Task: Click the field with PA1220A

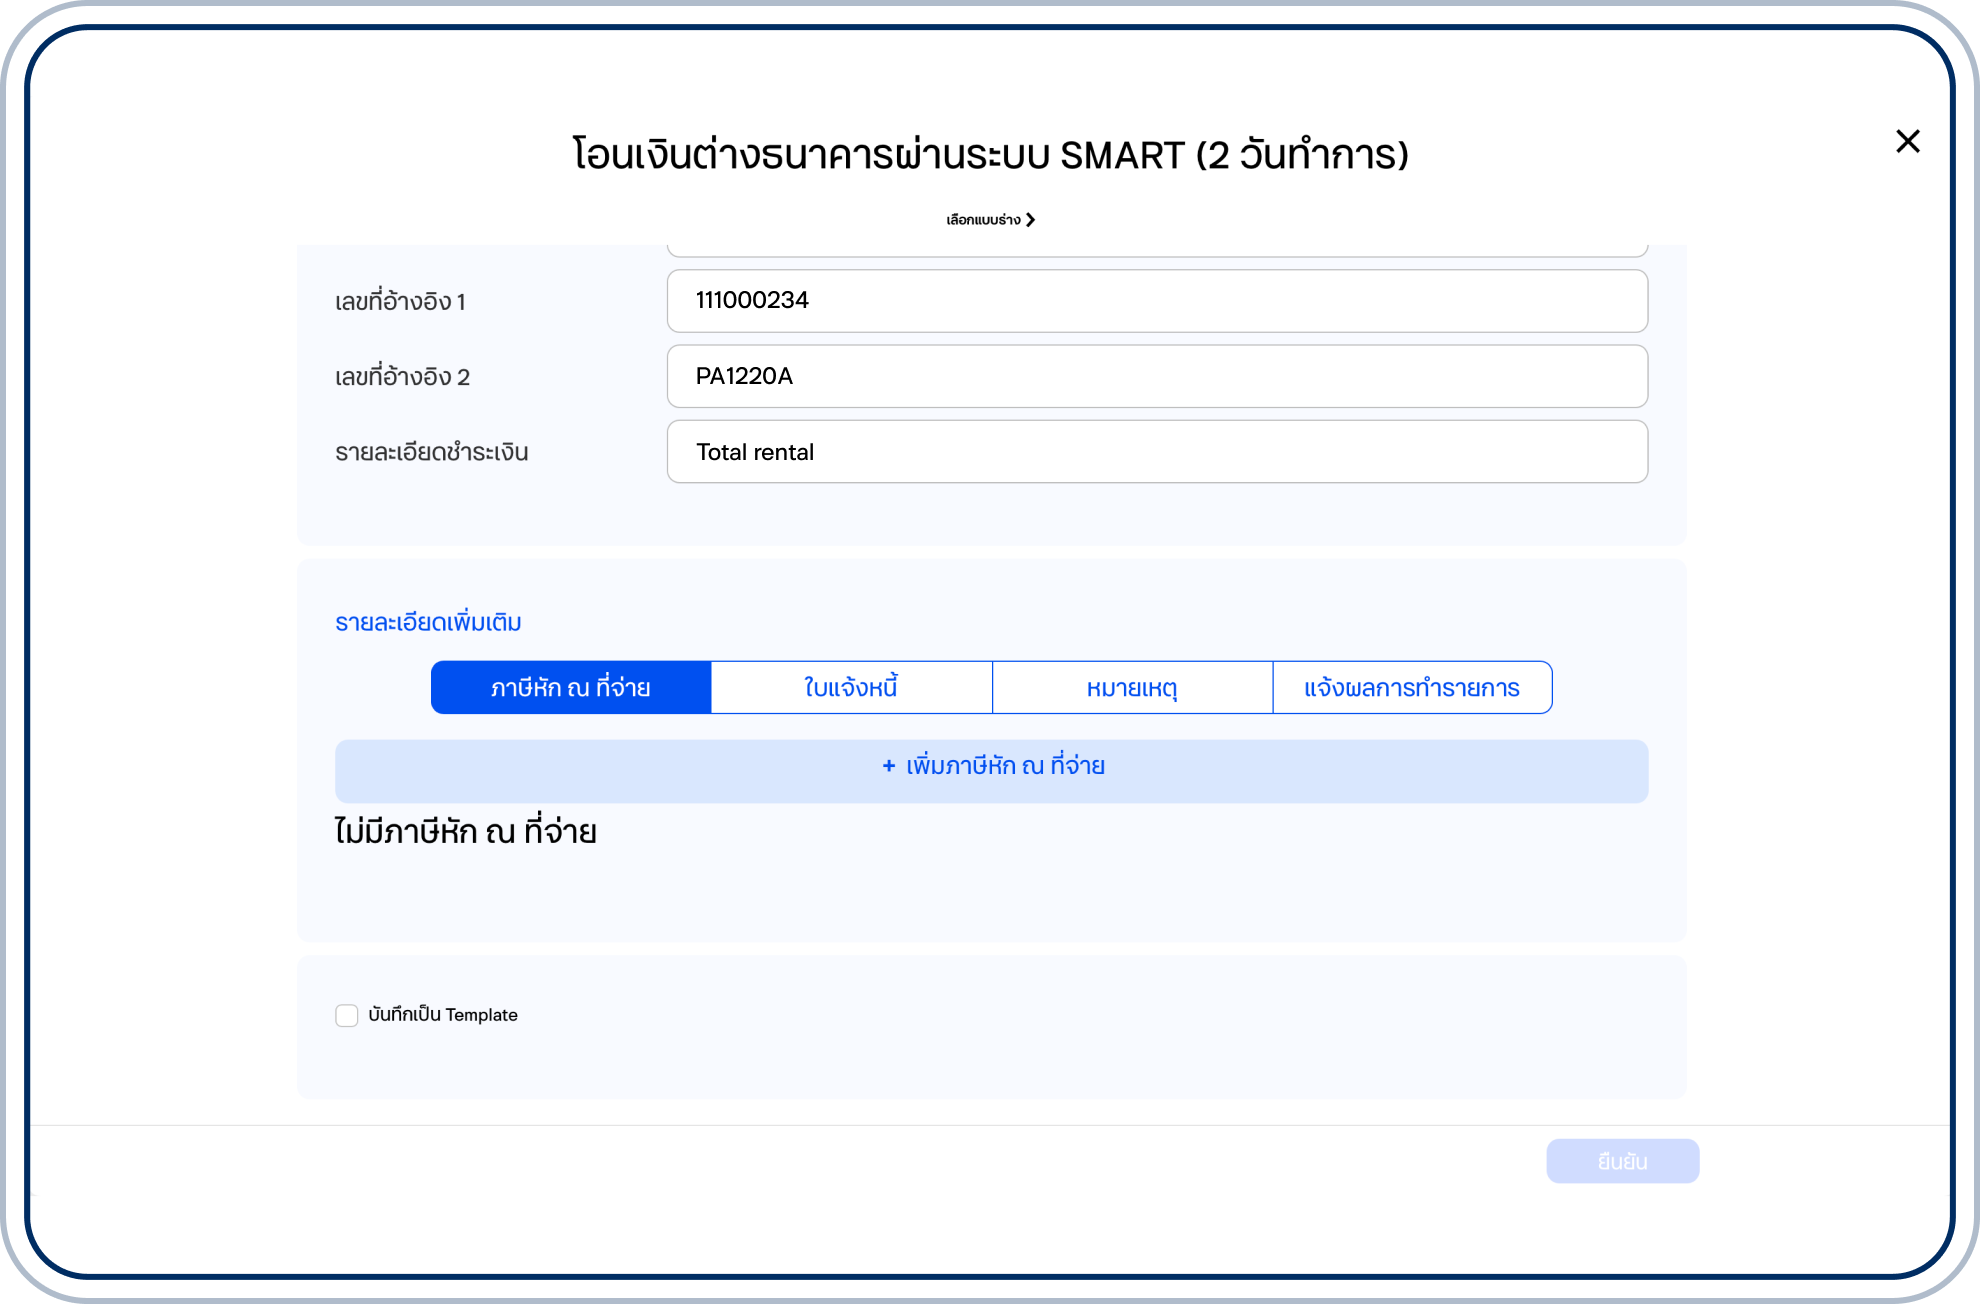Action: (1157, 376)
